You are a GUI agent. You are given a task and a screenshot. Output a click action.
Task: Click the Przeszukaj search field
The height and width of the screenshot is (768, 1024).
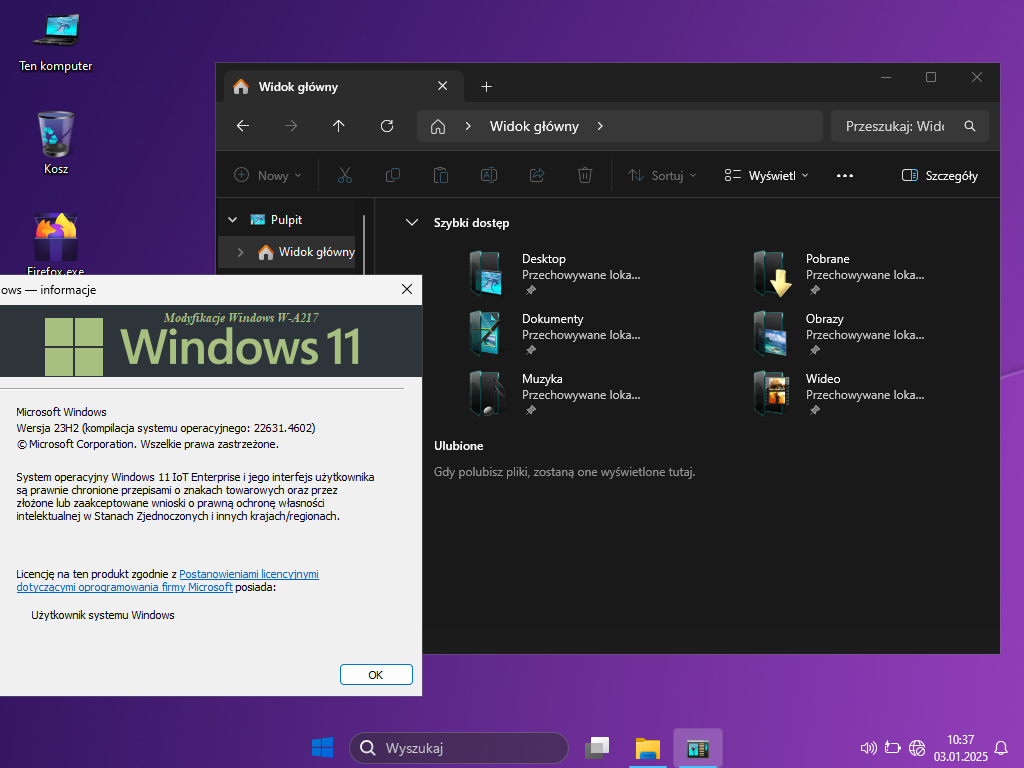(x=895, y=126)
